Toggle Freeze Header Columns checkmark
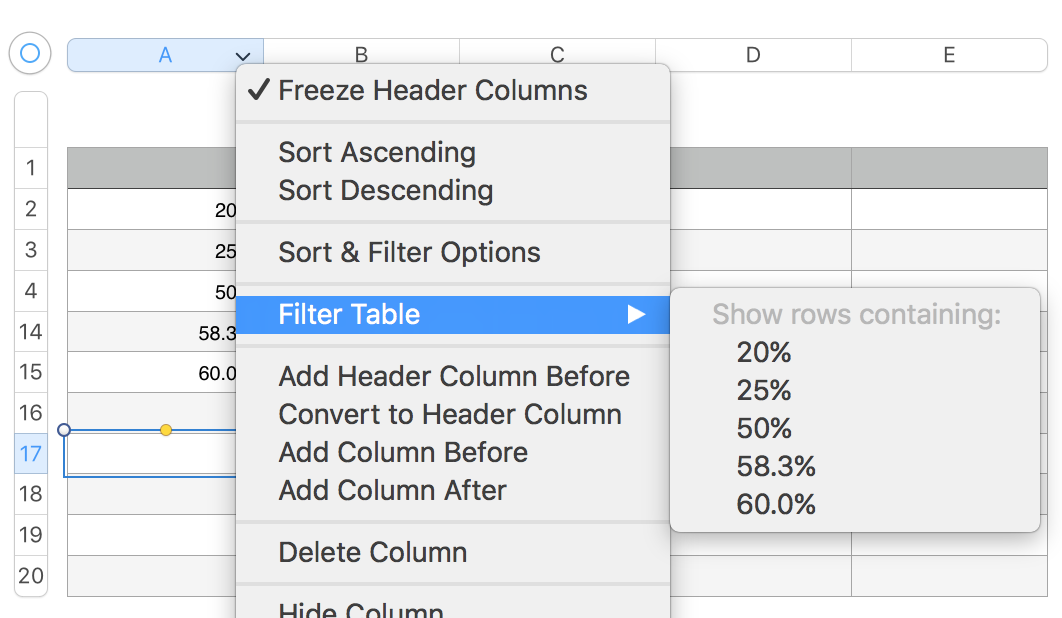The height and width of the screenshot is (618, 1062). pos(258,91)
